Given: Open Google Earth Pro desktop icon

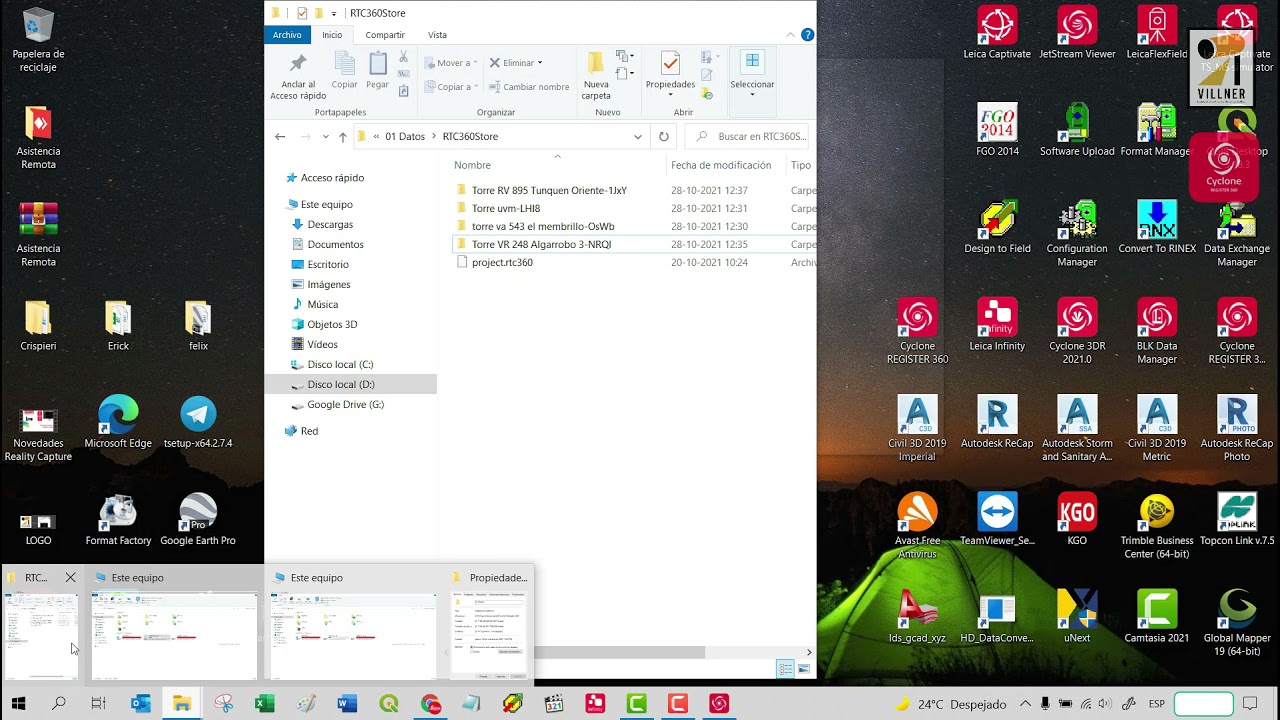Looking at the screenshot, I should pyautogui.click(x=198, y=520).
